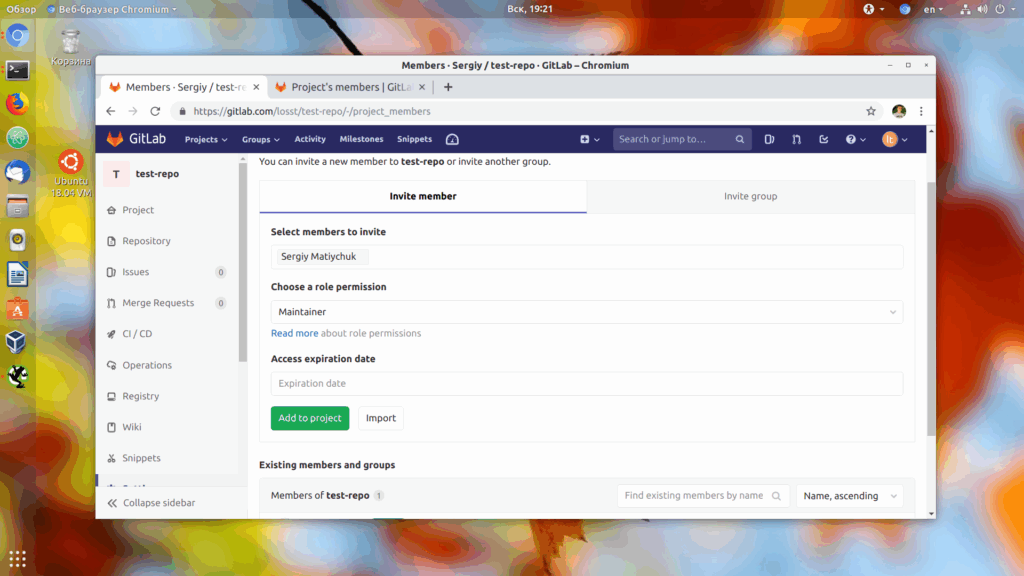Follow the Read more permissions link

295,333
